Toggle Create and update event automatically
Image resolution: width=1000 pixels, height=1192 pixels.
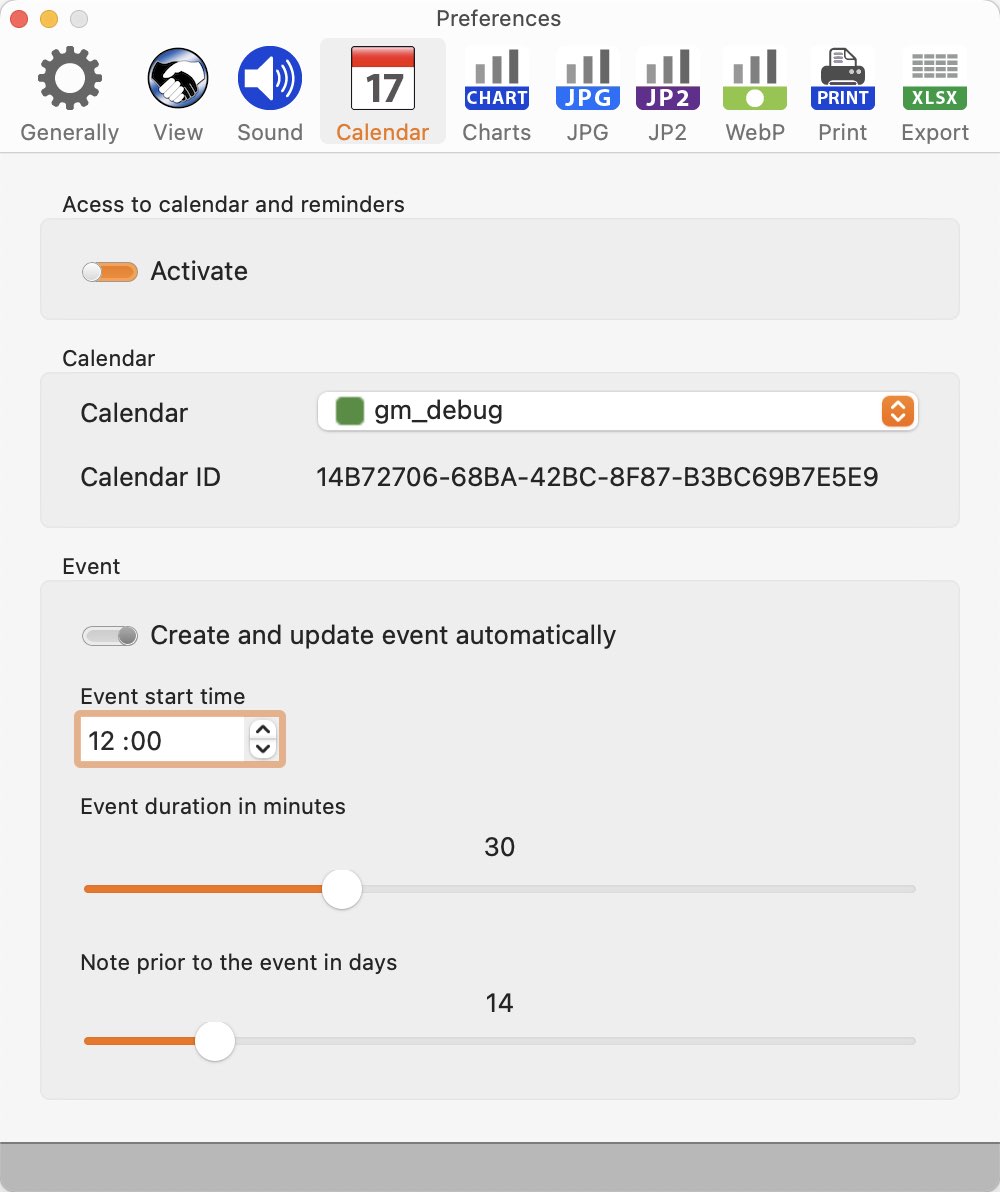[110, 636]
